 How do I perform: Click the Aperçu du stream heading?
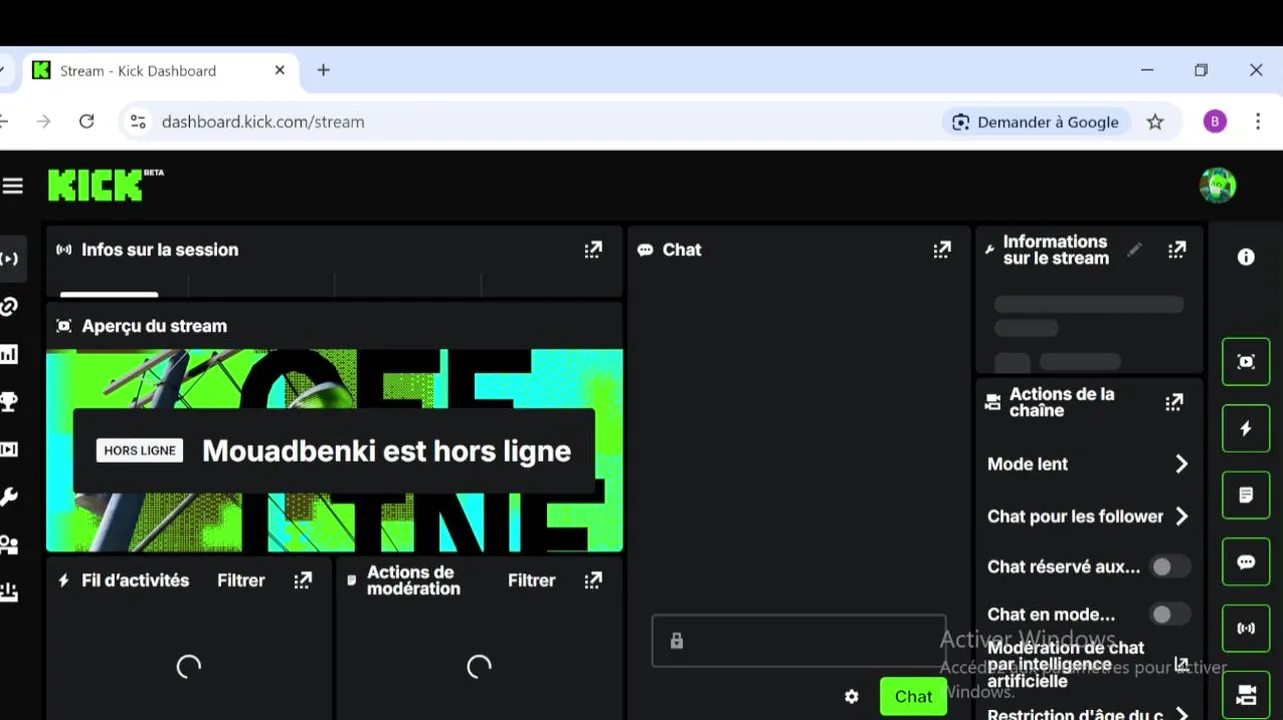tap(154, 326)
